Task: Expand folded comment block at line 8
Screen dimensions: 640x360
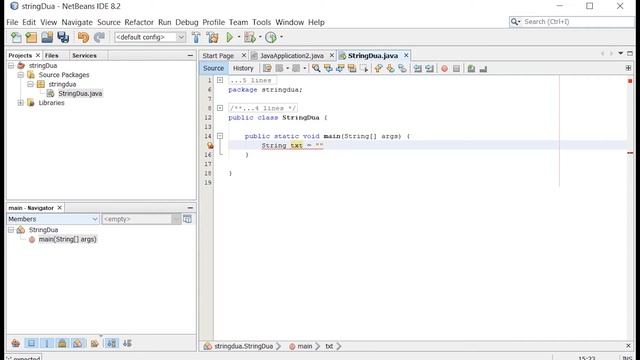Action: (220, 108)
